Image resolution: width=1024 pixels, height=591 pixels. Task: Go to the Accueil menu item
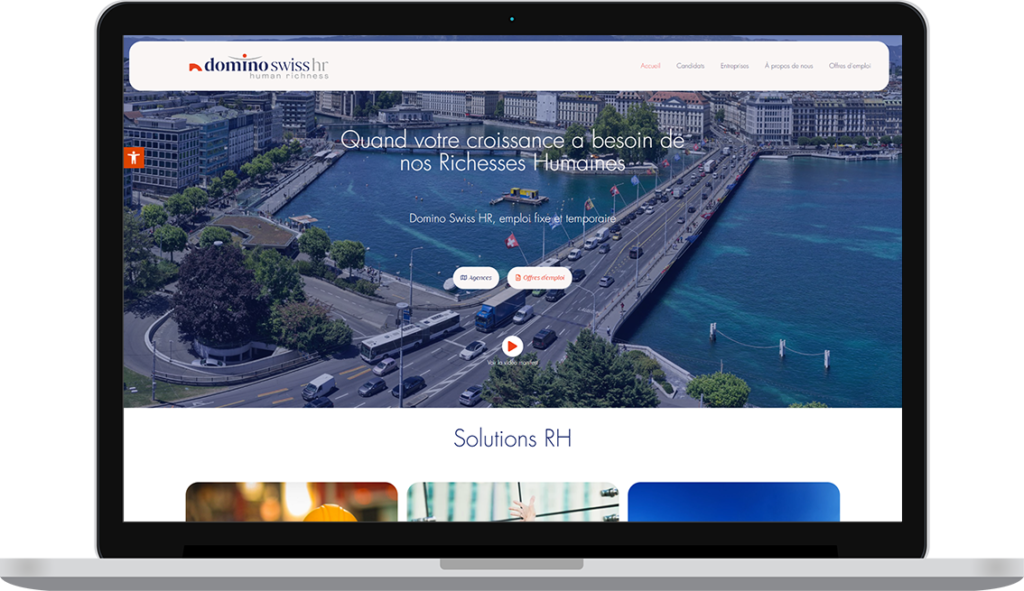click(650, 66)
